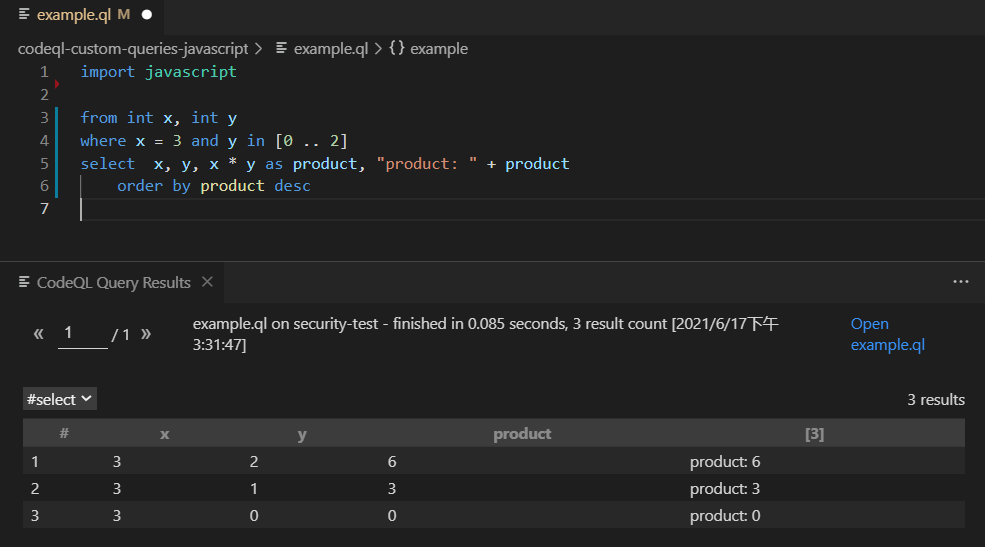This screenshot has height=547, width=985.
Task: Open the #select result set dropdown
Action: [x=60, y=399]
